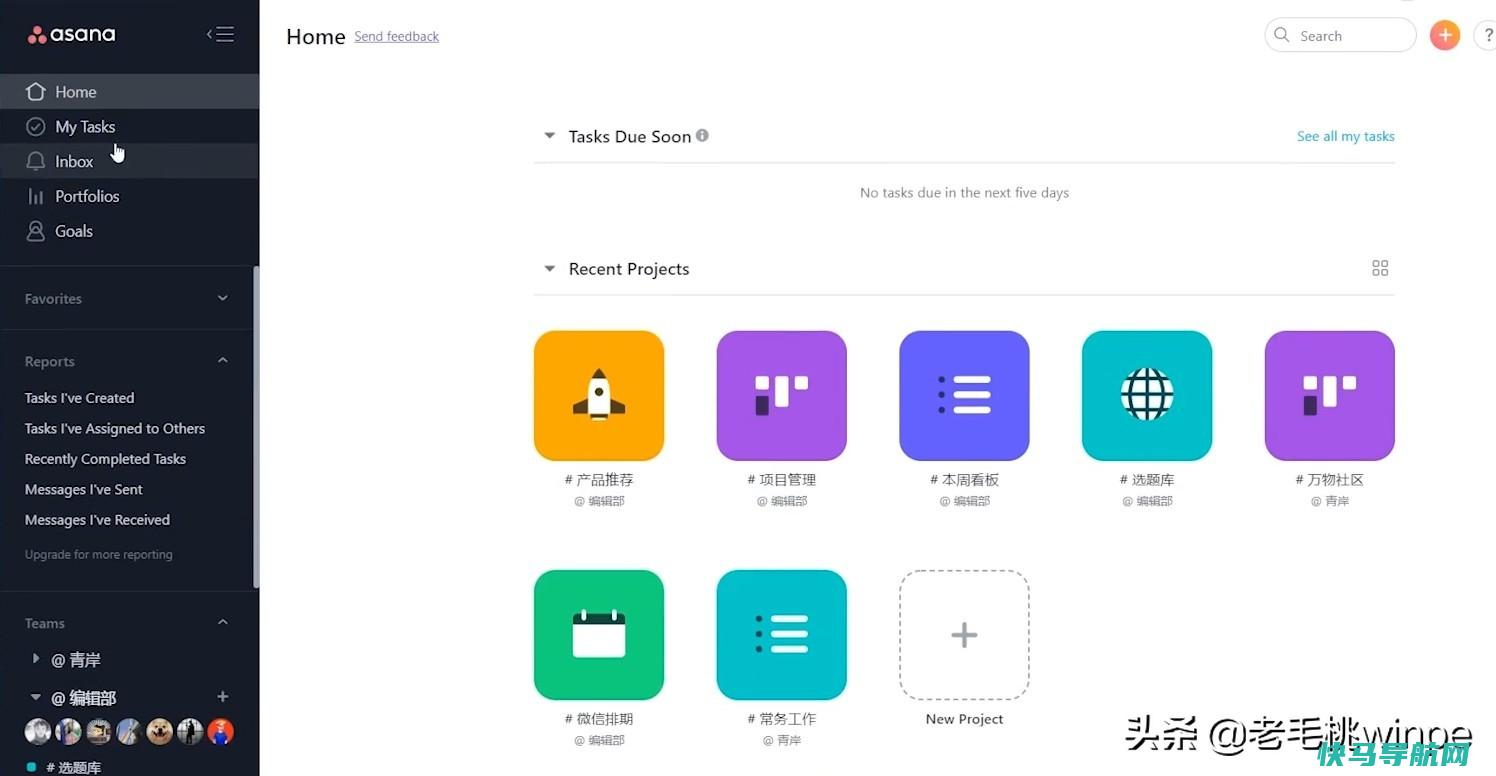Open Portfolios in the sidebar
Viewport: 1496px width, 776px height.
129,196
